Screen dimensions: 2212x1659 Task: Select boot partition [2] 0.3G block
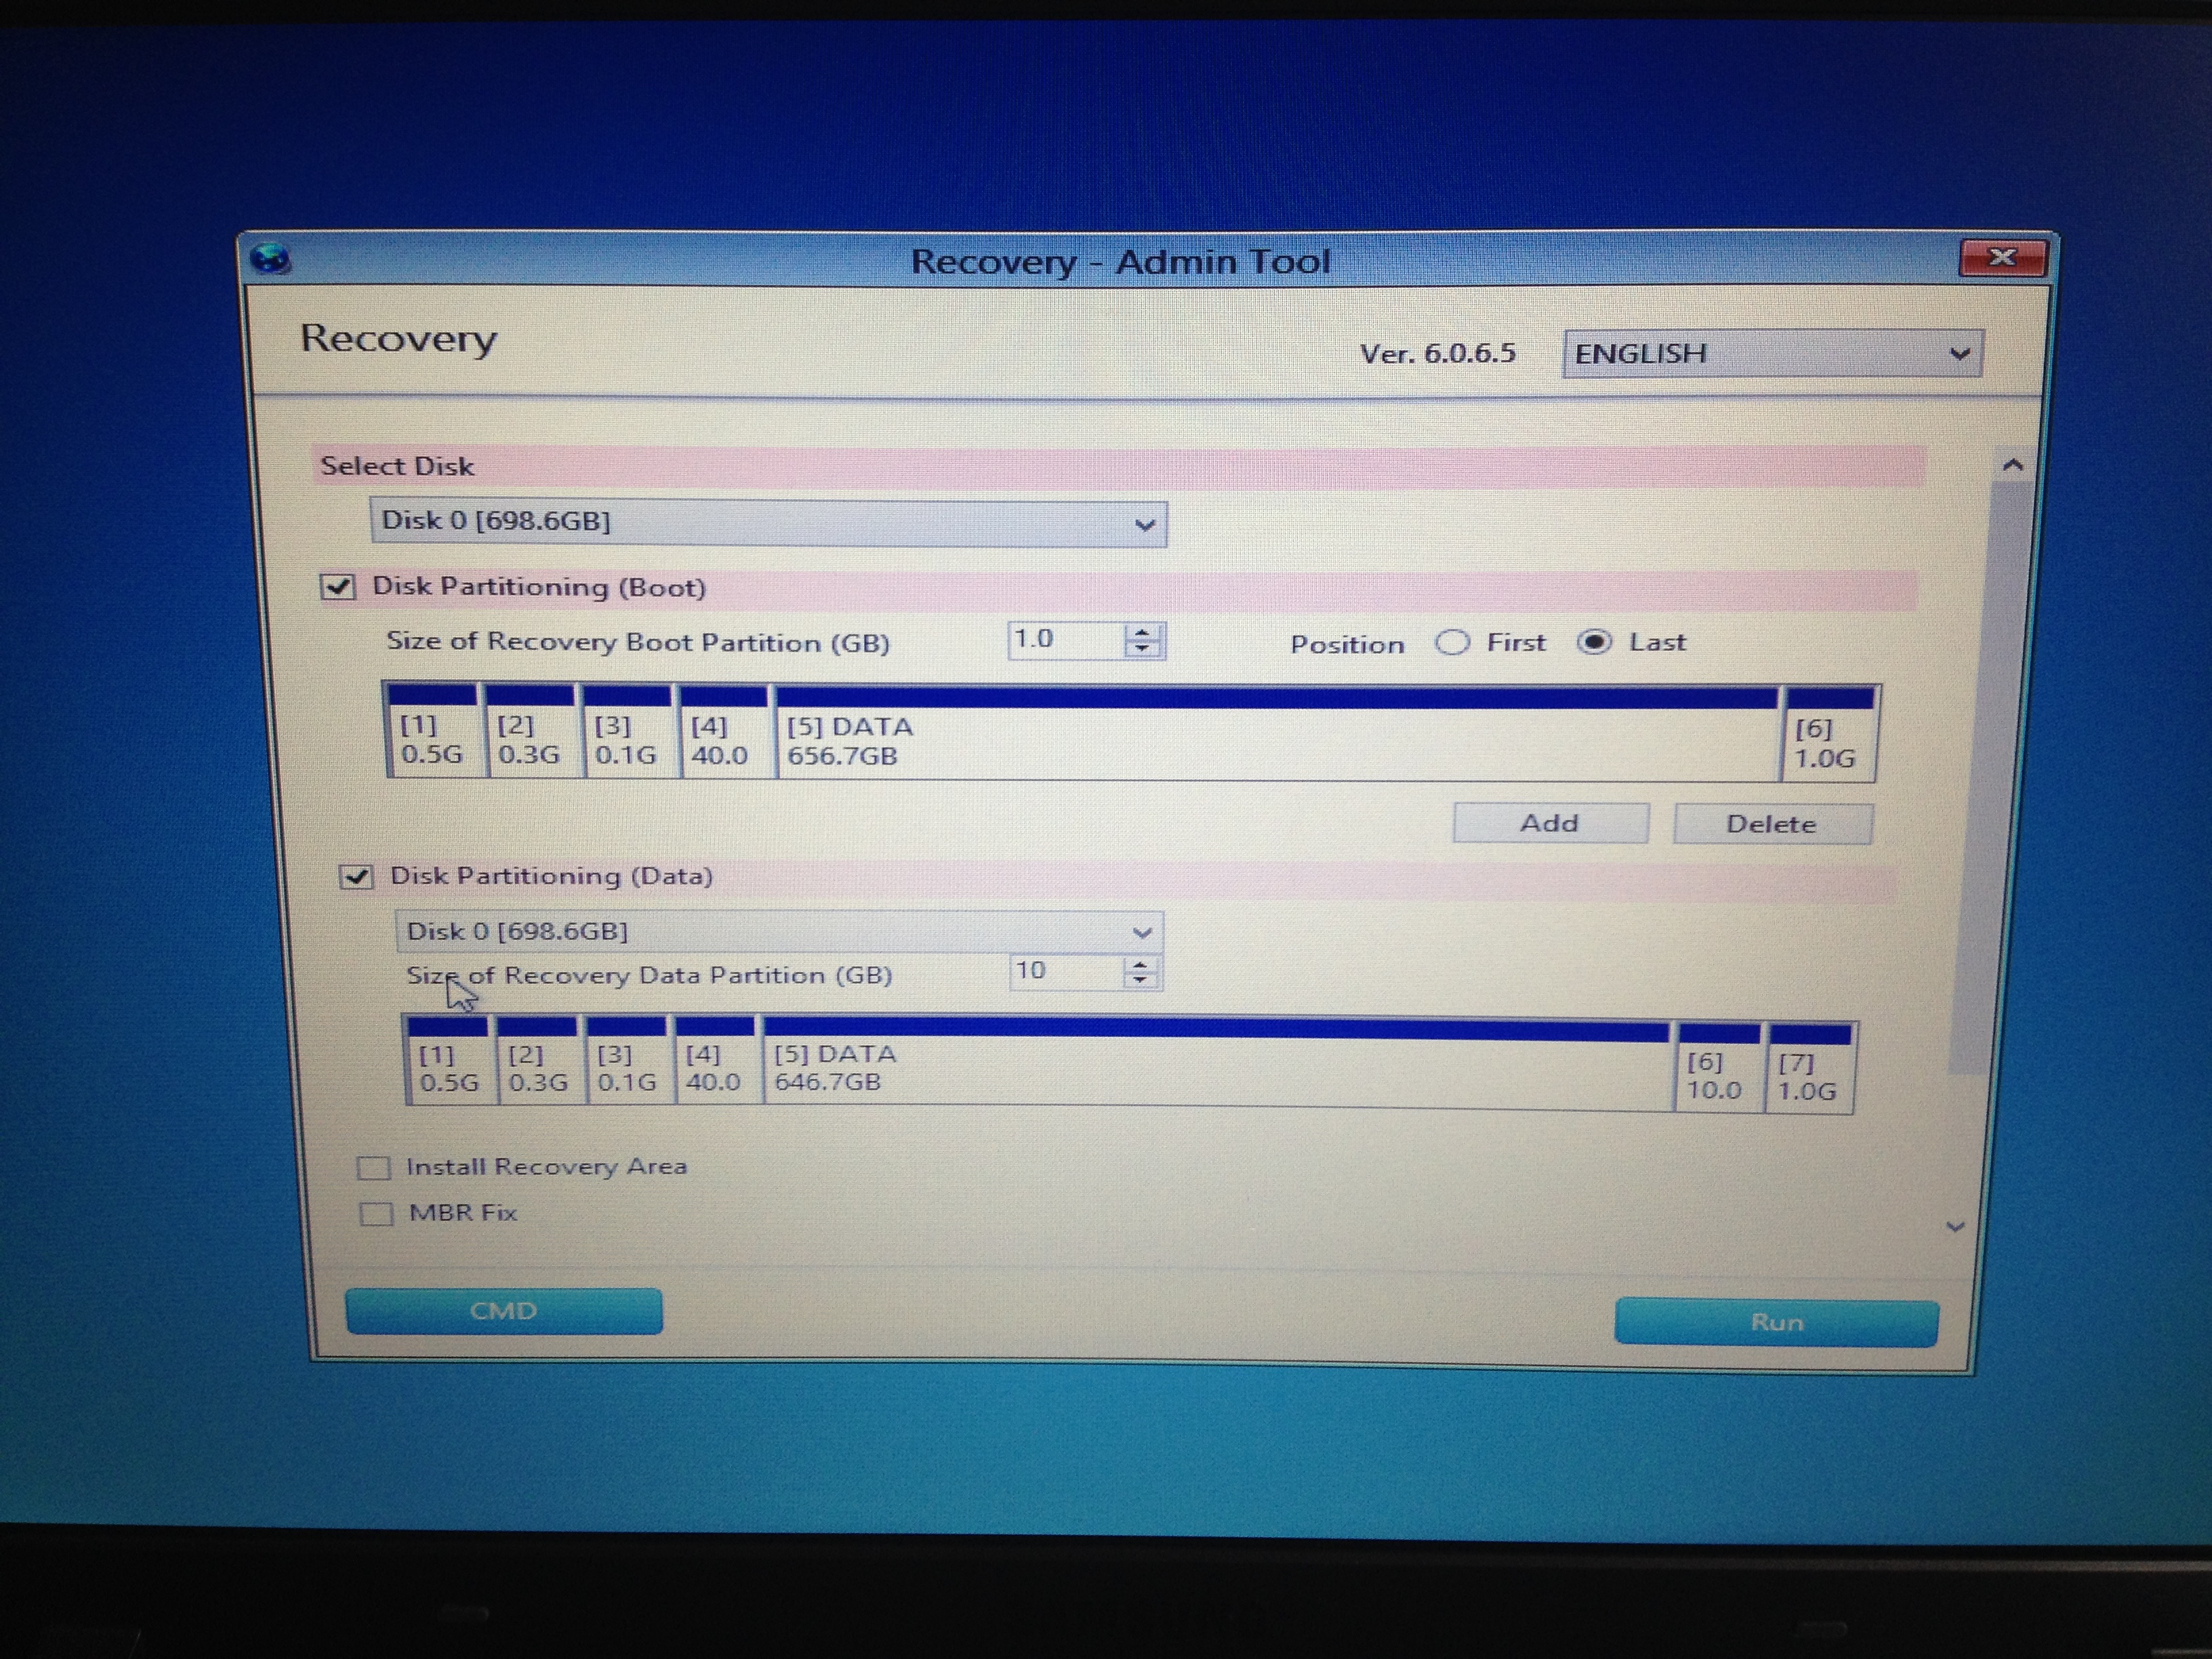coord(530,731)
